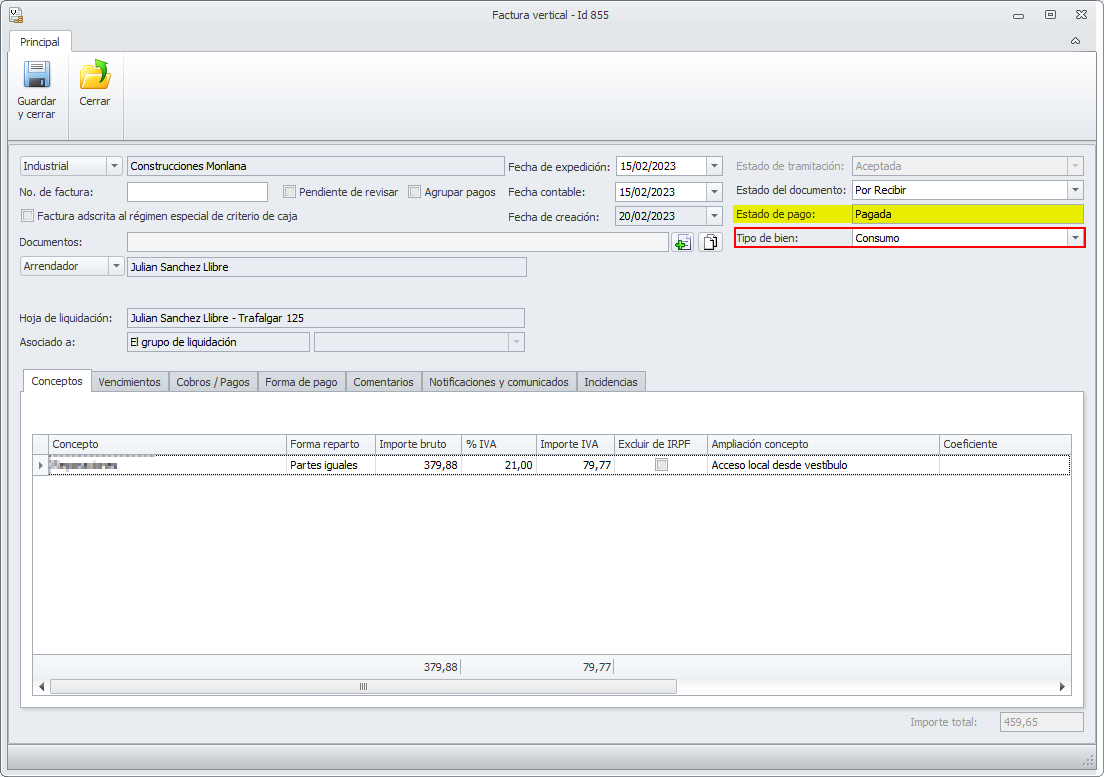Switch to the Cobros / Pagos tab
The height and width of the screenshot is (777, 1104).
click(213, 381)
